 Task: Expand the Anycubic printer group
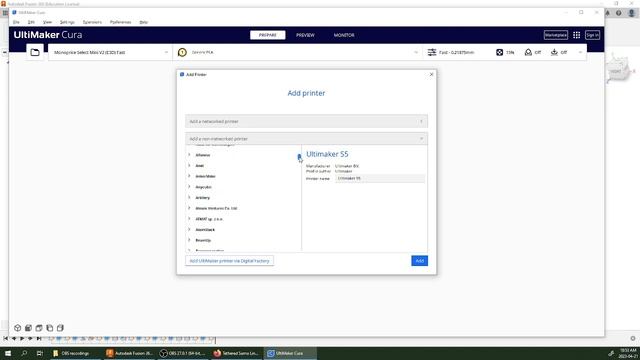tap(189, 187)
